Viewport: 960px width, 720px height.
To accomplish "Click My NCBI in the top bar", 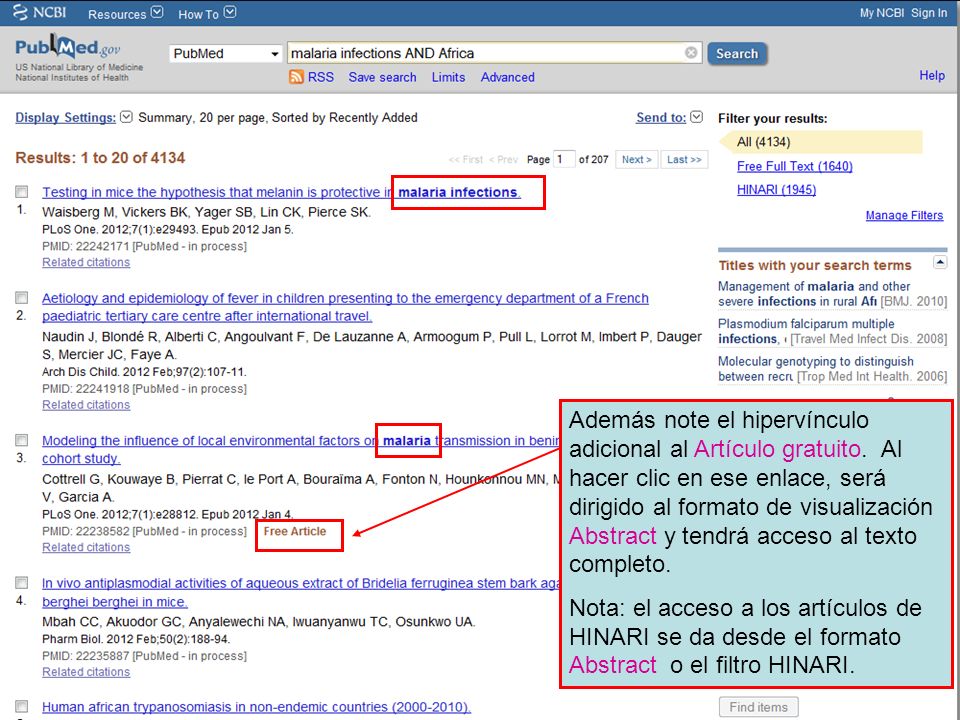I will coord(882,13).
